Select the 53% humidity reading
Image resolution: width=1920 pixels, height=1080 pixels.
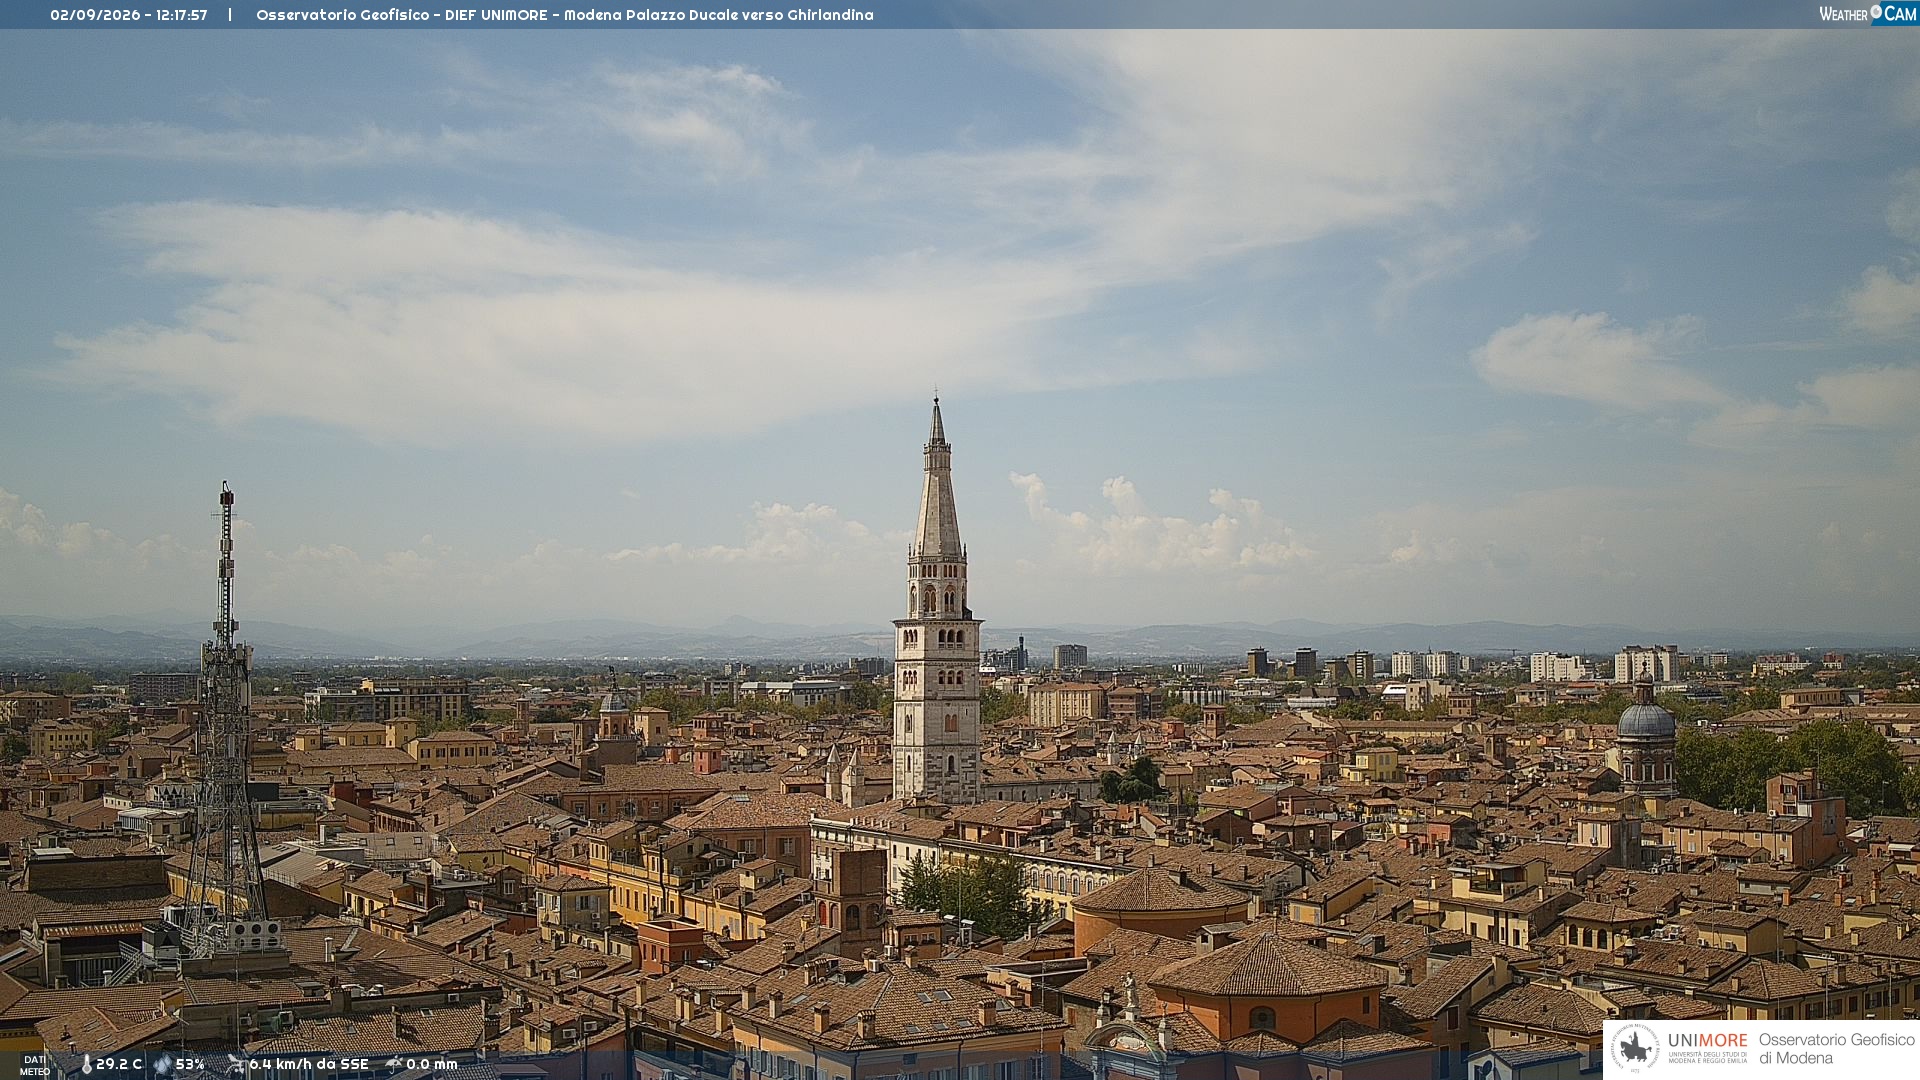(x=190, y=1065)
